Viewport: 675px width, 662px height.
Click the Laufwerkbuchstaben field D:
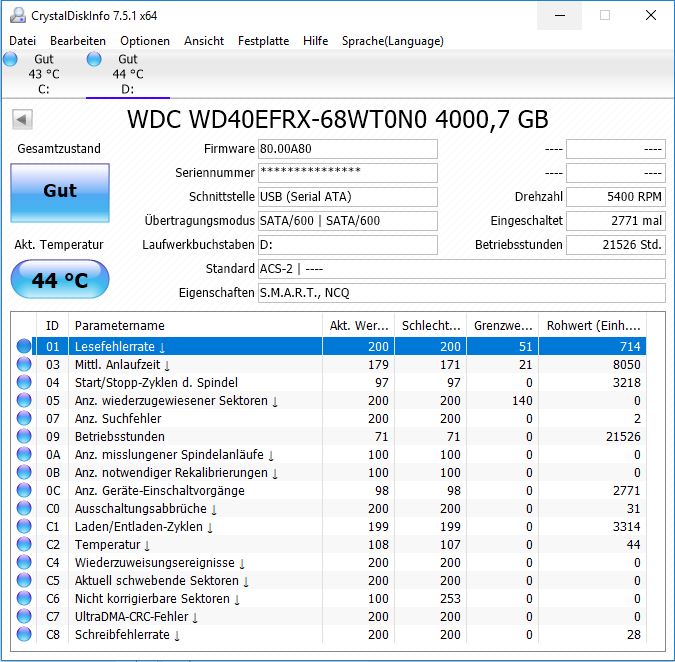[x=348, y=245]
